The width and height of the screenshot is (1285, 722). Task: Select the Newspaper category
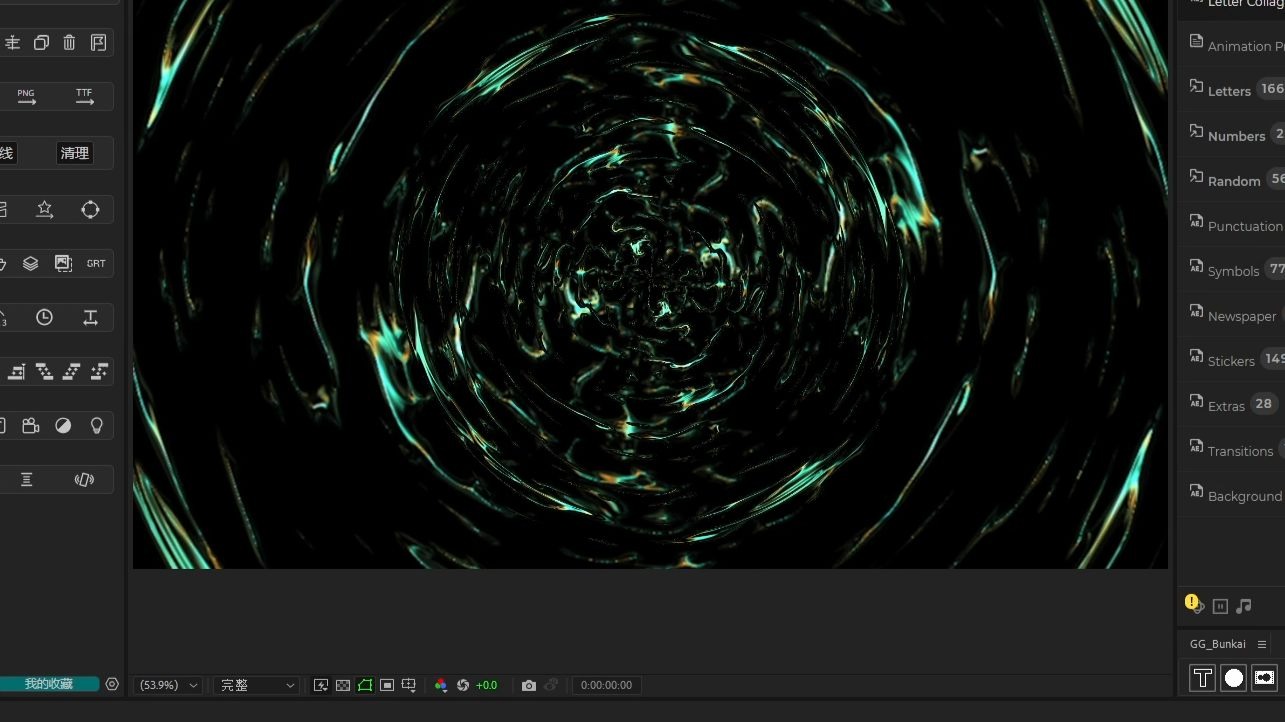[x=1232, y=315]
